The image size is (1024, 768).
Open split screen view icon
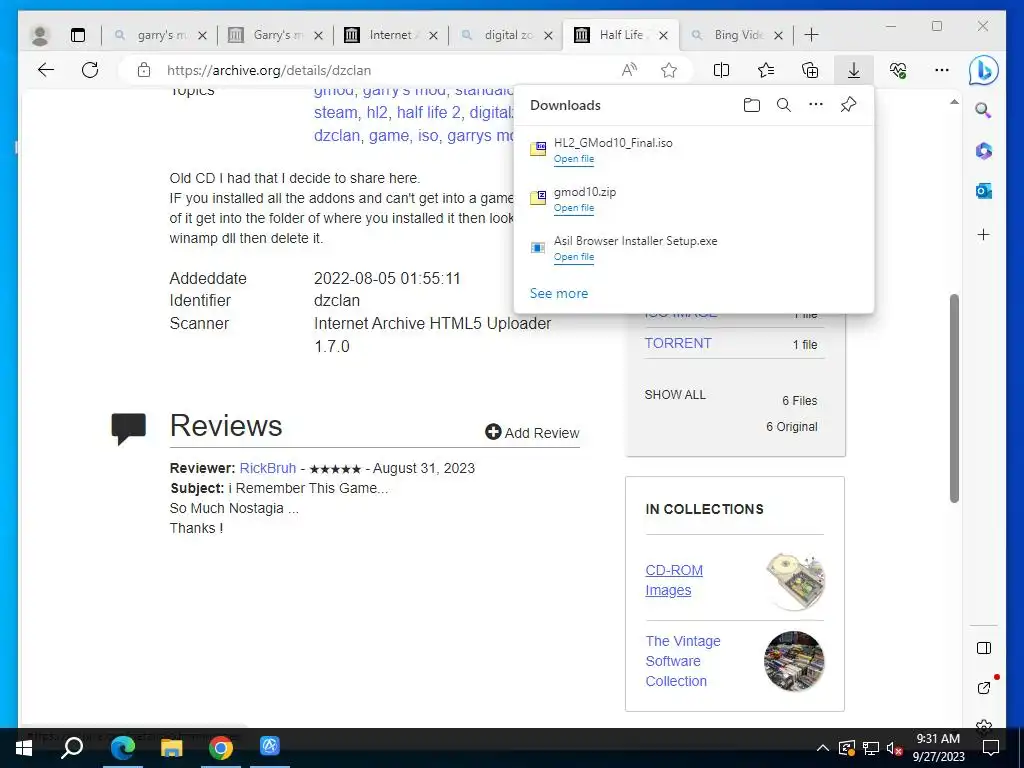coord(721,70)
